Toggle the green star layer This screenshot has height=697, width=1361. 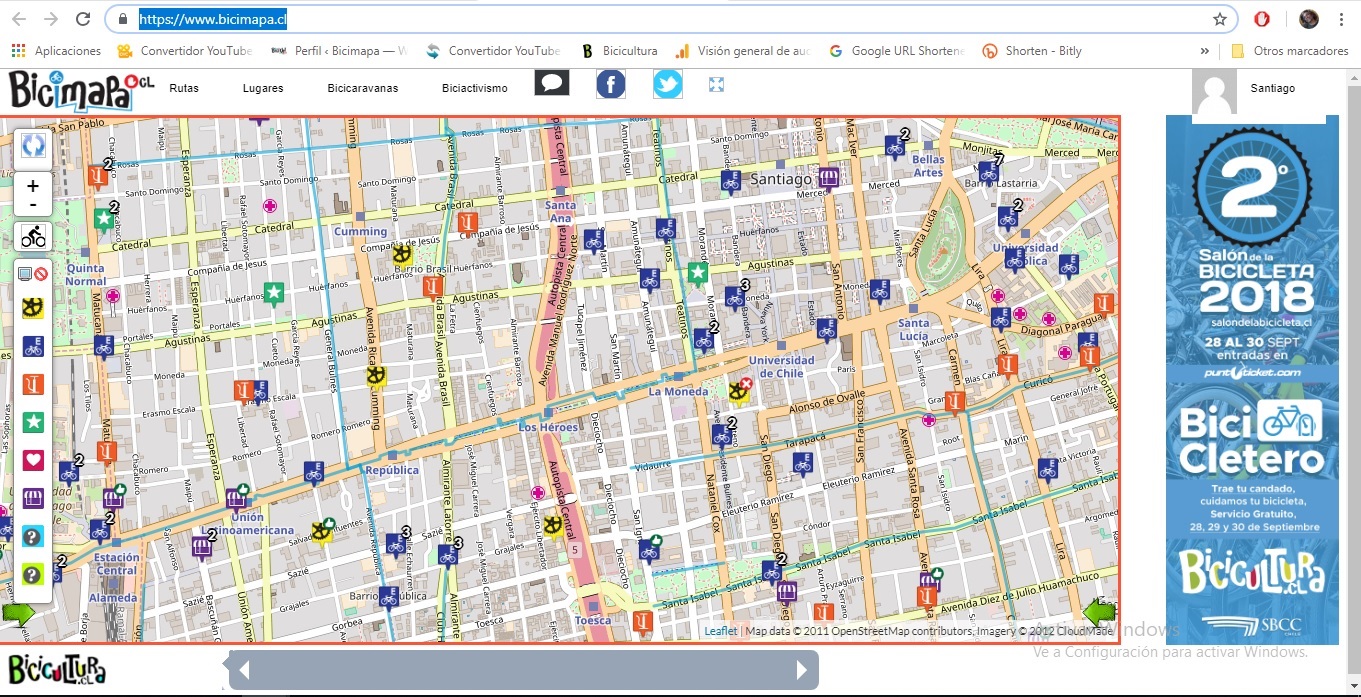(33, 422)
